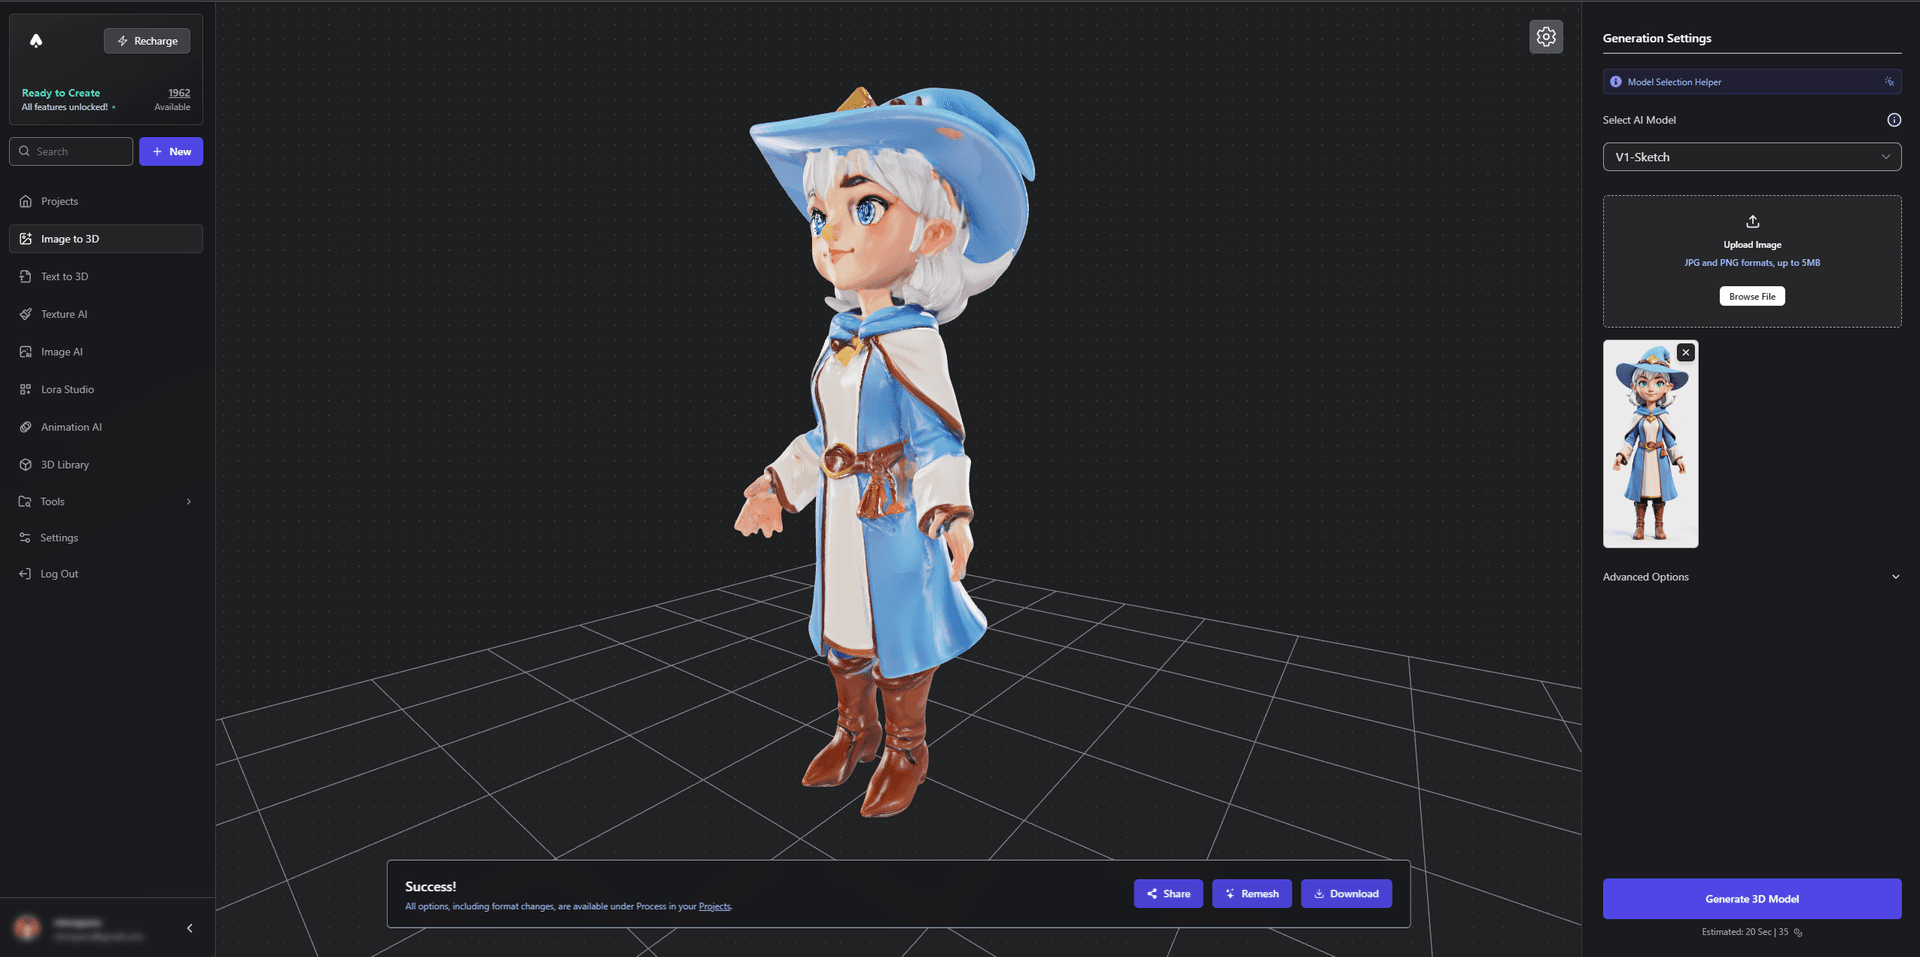Remove the uploaded wizard image thumbnail
Screen dimensions: 1920x957
click(1685, 352)
